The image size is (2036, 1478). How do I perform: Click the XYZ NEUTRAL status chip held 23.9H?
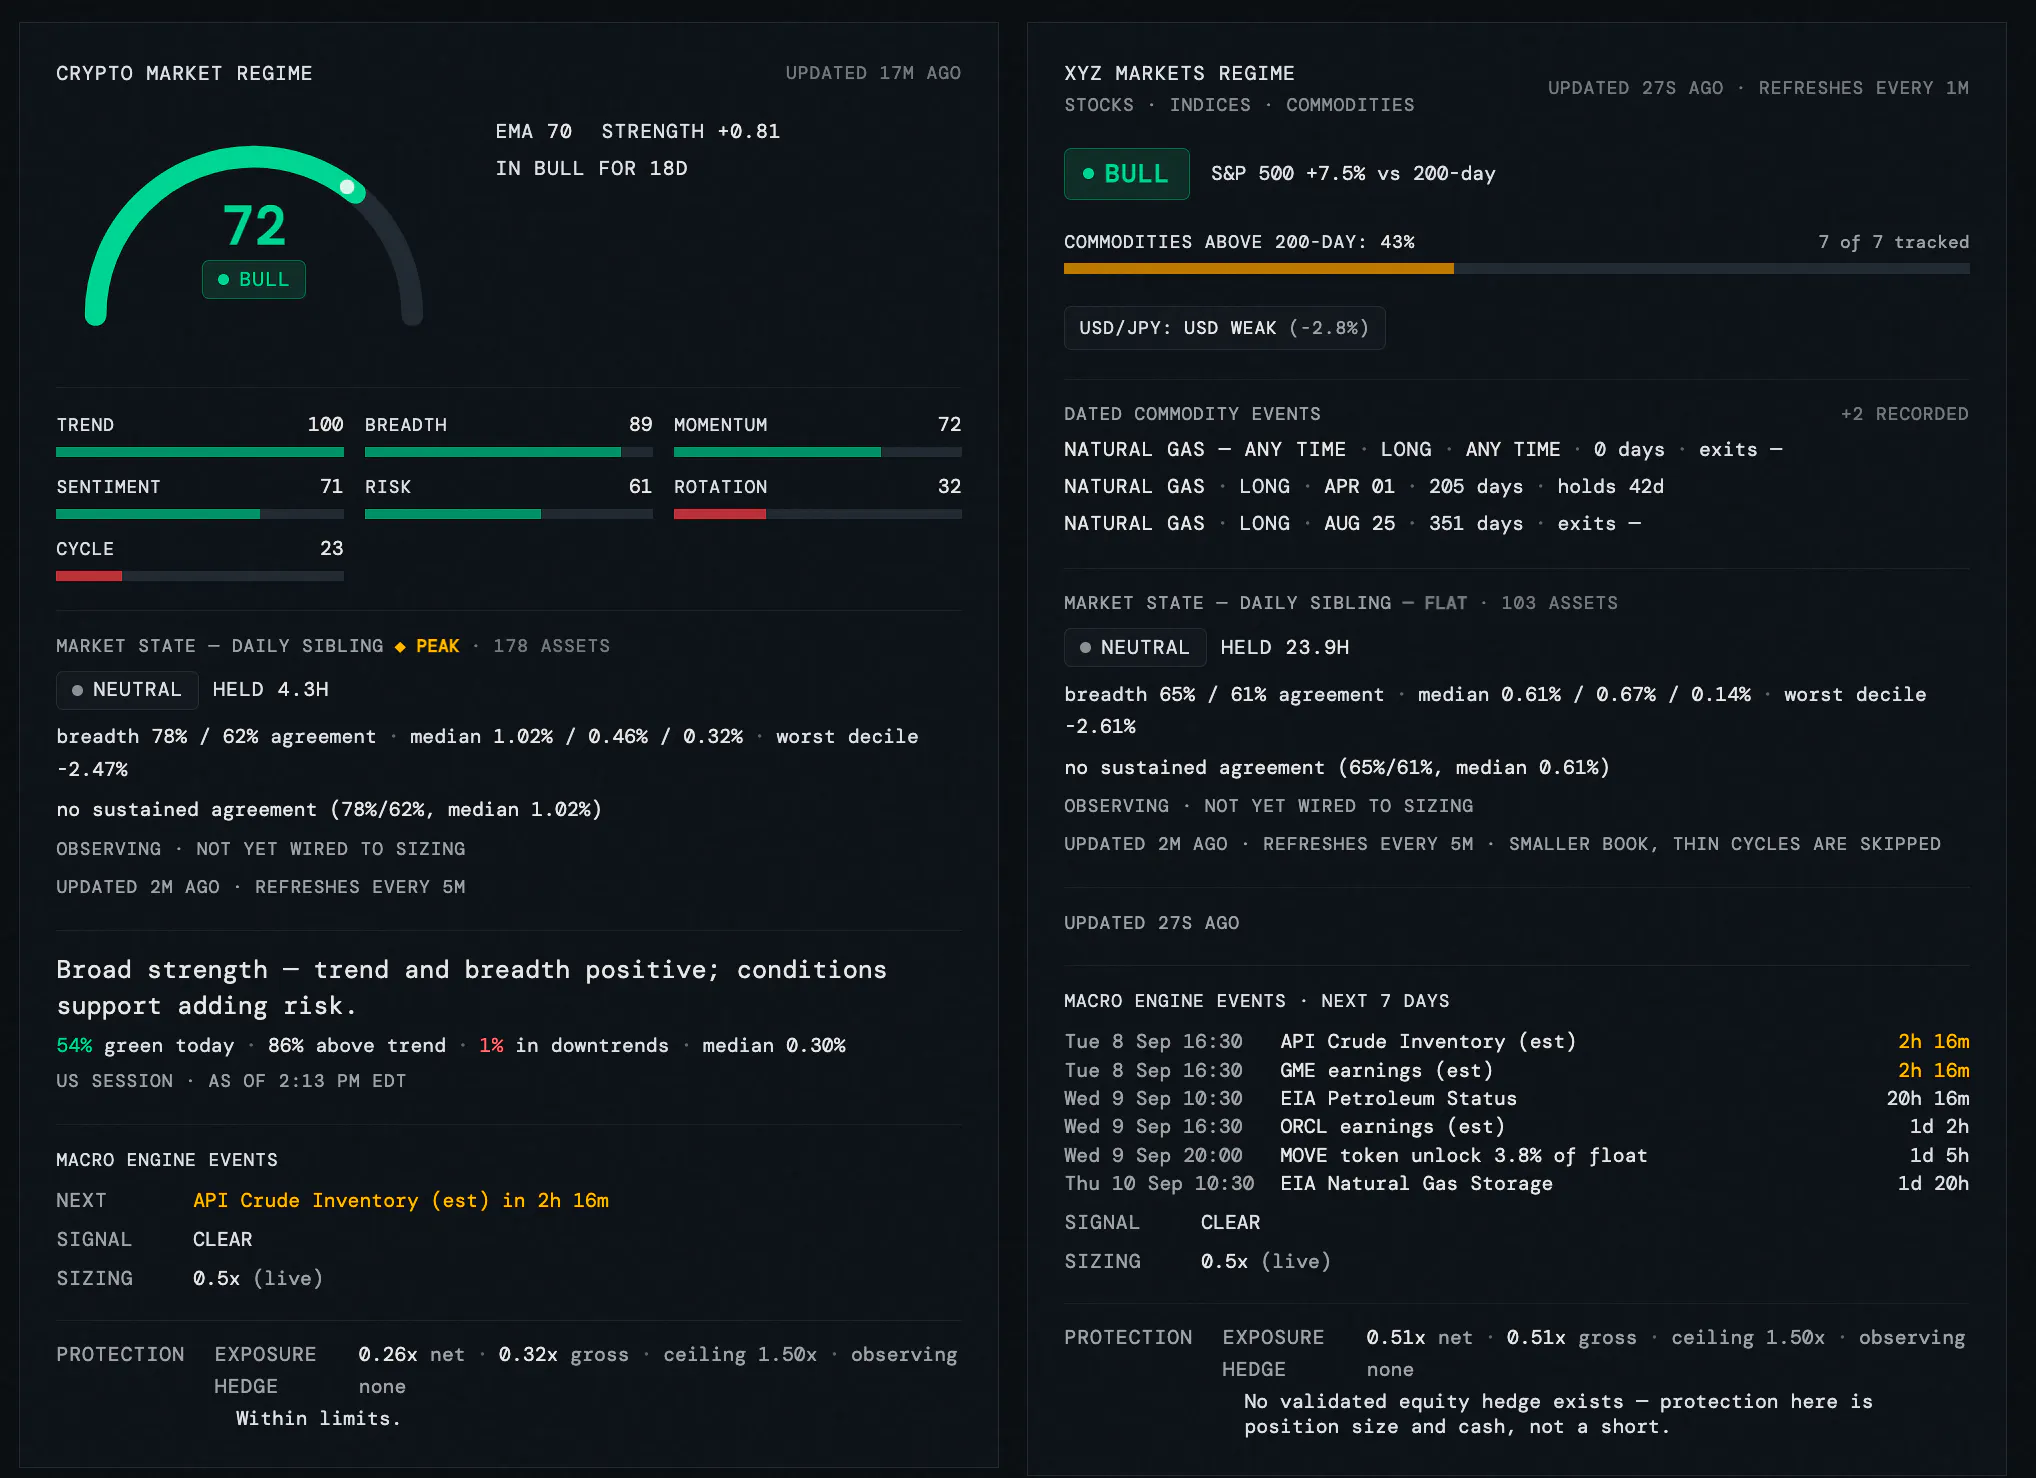[1135, 648]
